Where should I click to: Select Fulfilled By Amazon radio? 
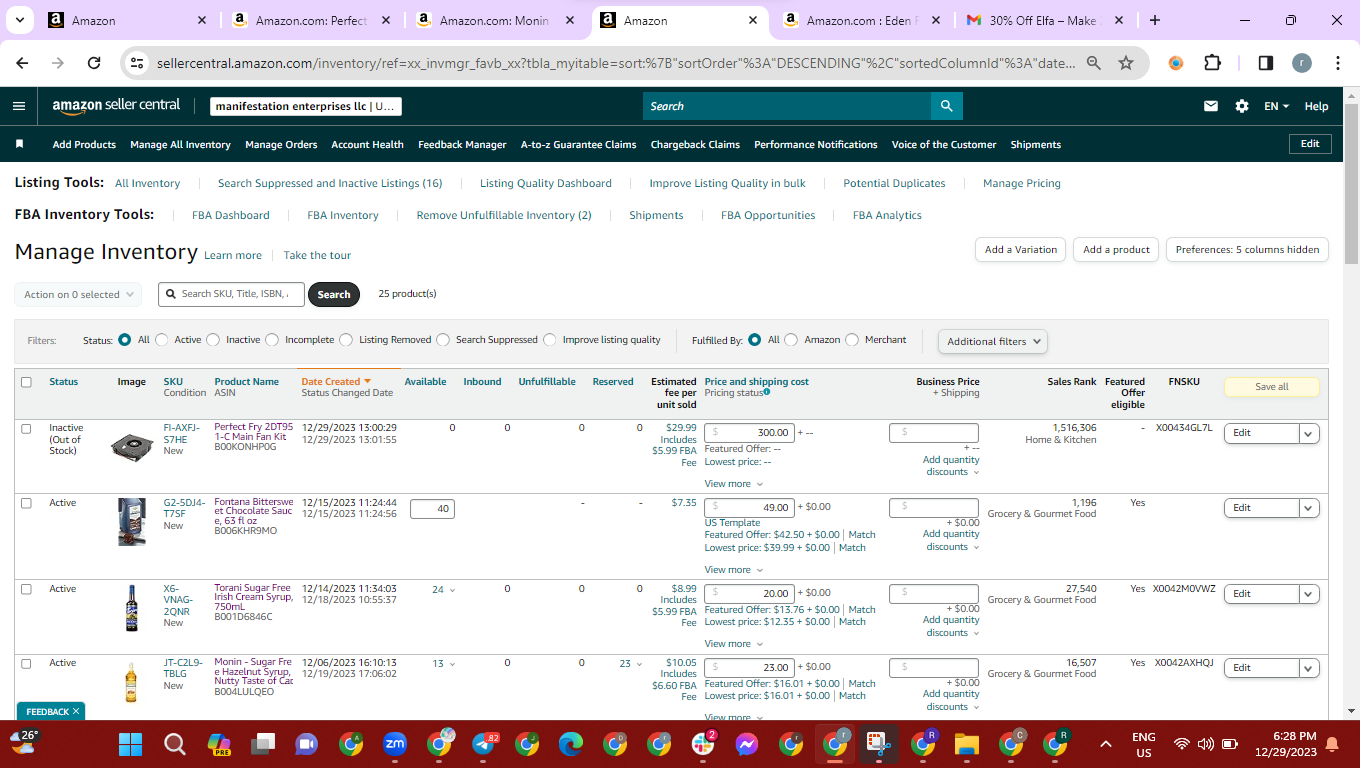tap(791, 340)
